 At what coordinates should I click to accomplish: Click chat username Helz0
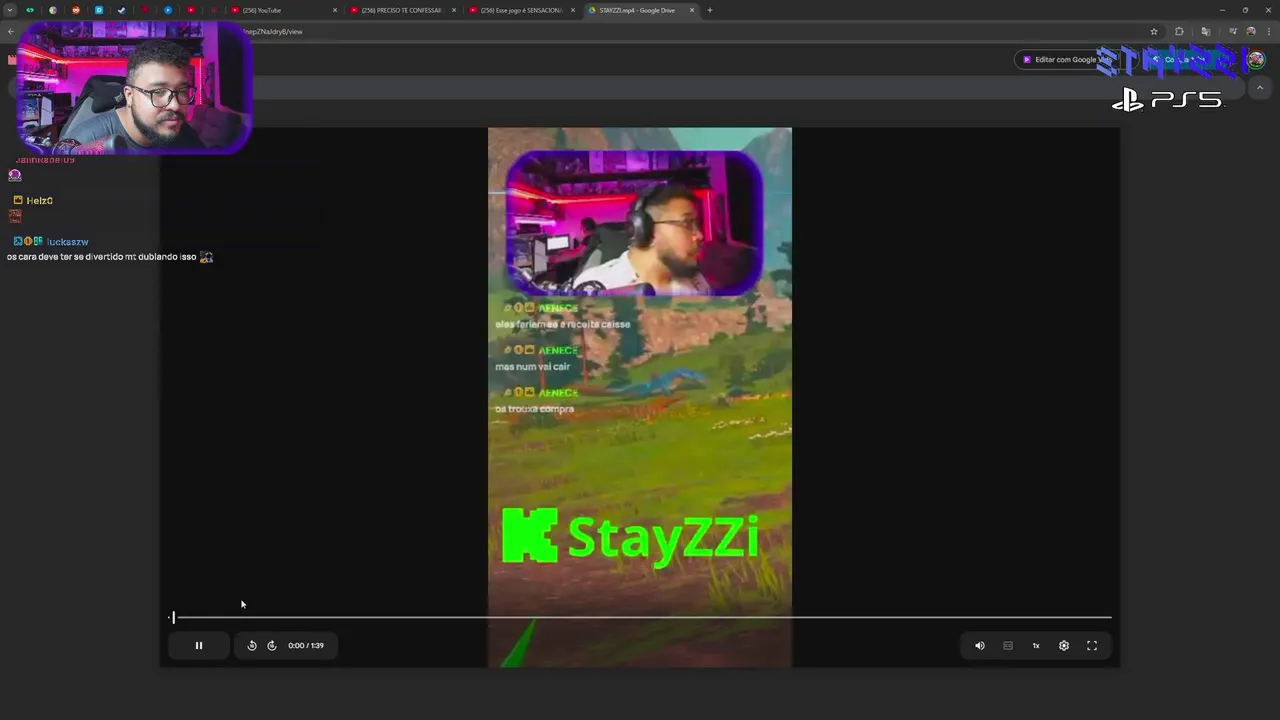point(40,201)
